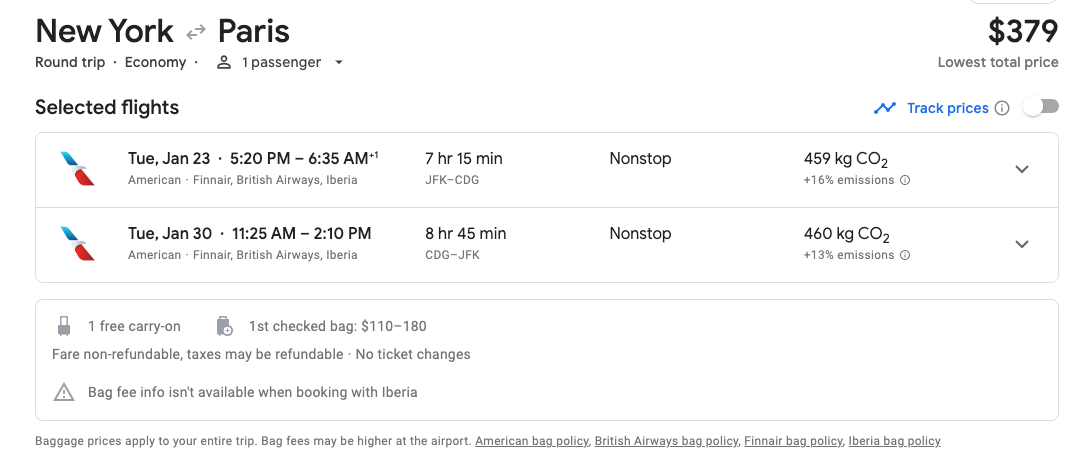Enable the Track prices toggle
Image resolution: width=1084 pixels, height=460 pixels.
1040,108
